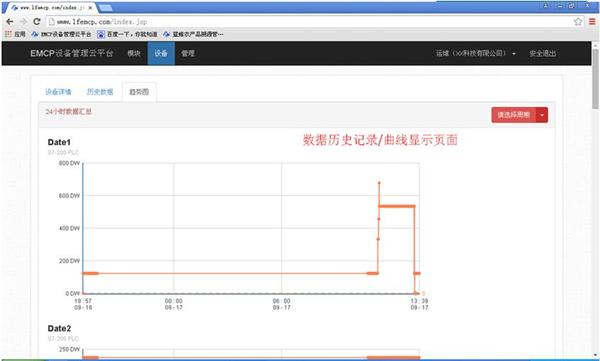Image resolution: width=600 pixels, height=361 pixels.
Task: Open the Chrome hamburger menu
Action: [592, 22]
